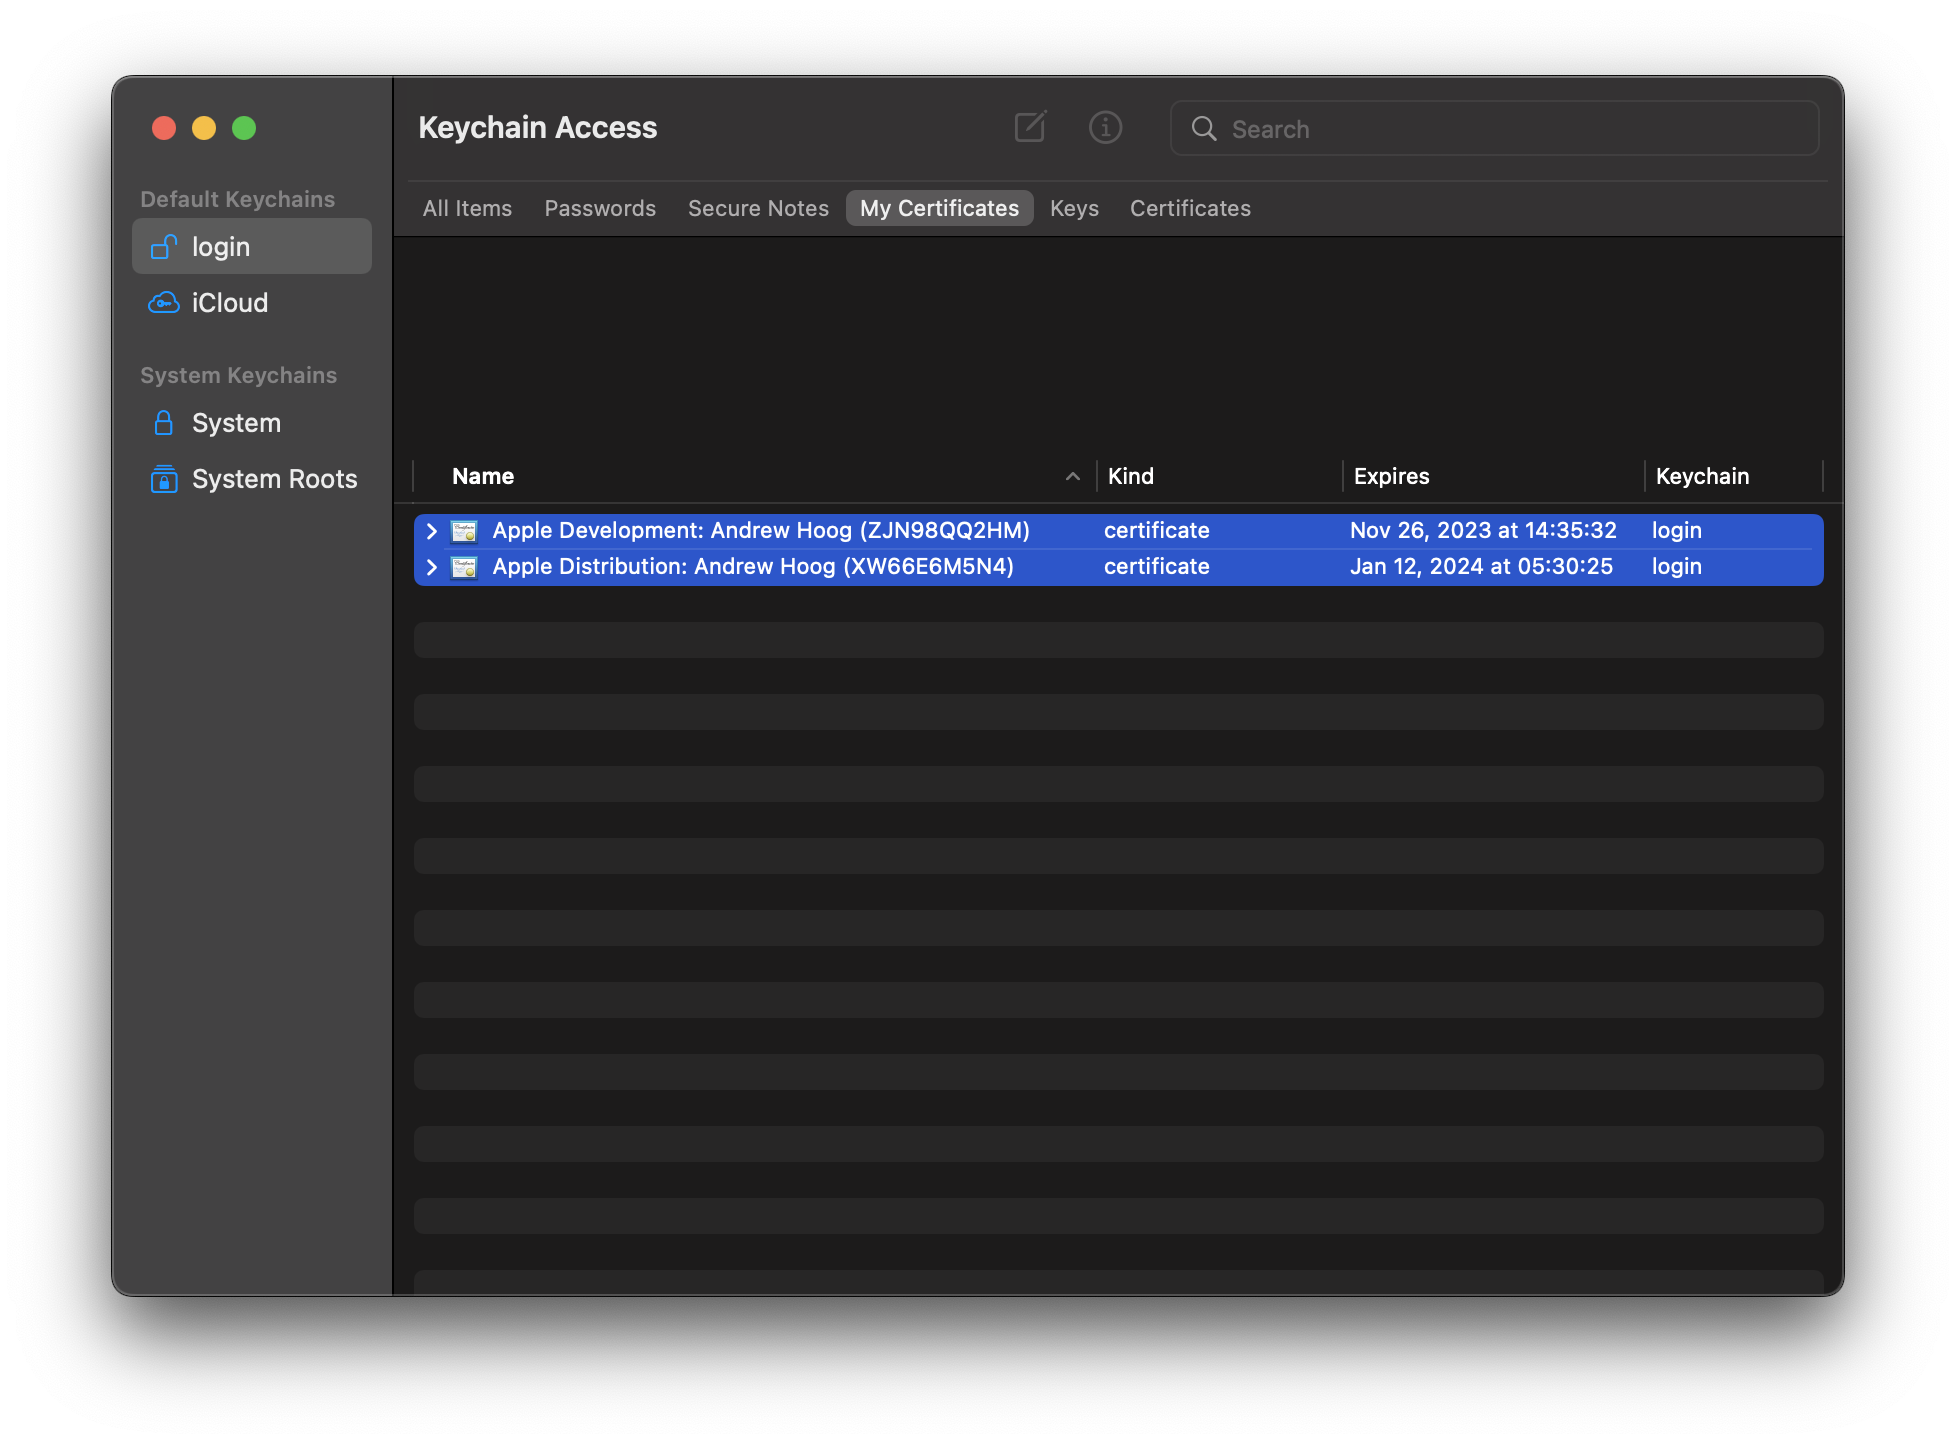The image size is (1956, 1444).
Task: Click the green full screen button
Action: click(x=244, y=128)
